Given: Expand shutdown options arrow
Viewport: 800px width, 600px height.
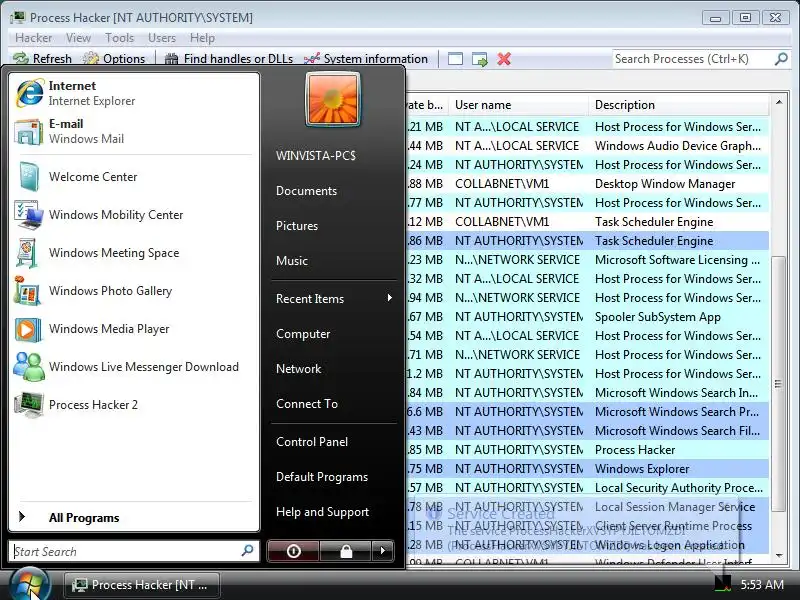Looking at the screenshot, I should point(383,551).
